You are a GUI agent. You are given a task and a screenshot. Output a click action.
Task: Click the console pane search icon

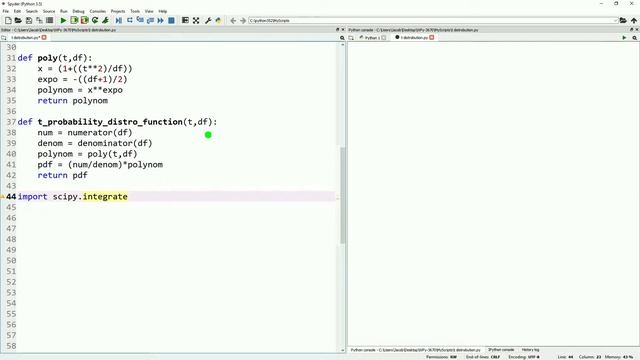tap(635, 38)
